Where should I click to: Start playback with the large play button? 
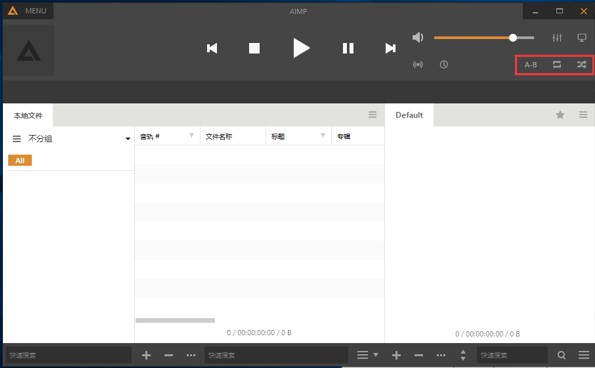[301, 48]
